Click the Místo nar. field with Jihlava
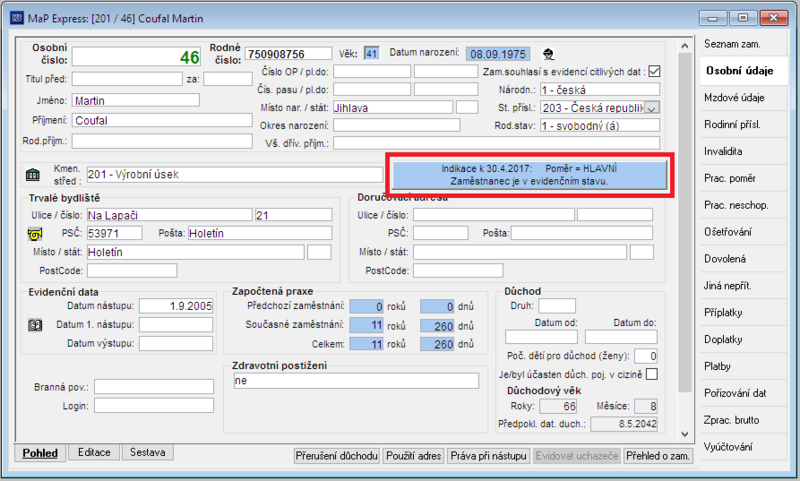Viewport: 800px width, 481px height. pyautogui.click(x=393, y=108)
